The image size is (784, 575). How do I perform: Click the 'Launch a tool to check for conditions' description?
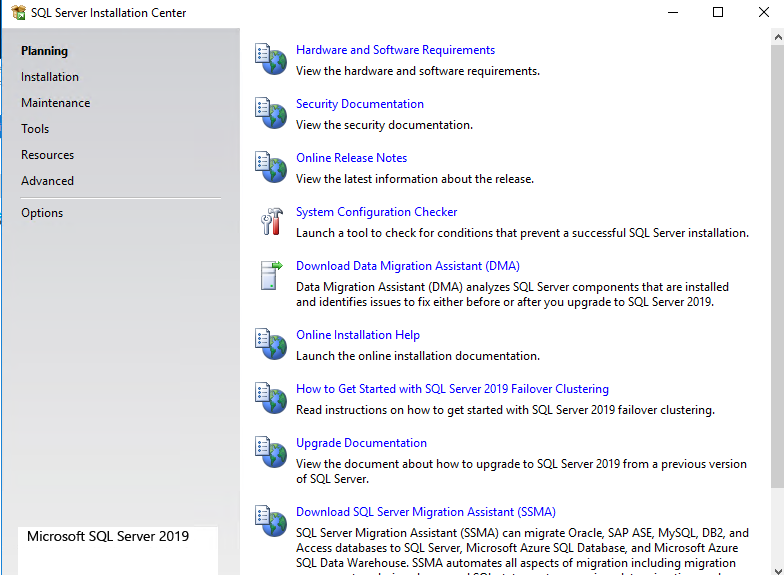pos(522,233)
